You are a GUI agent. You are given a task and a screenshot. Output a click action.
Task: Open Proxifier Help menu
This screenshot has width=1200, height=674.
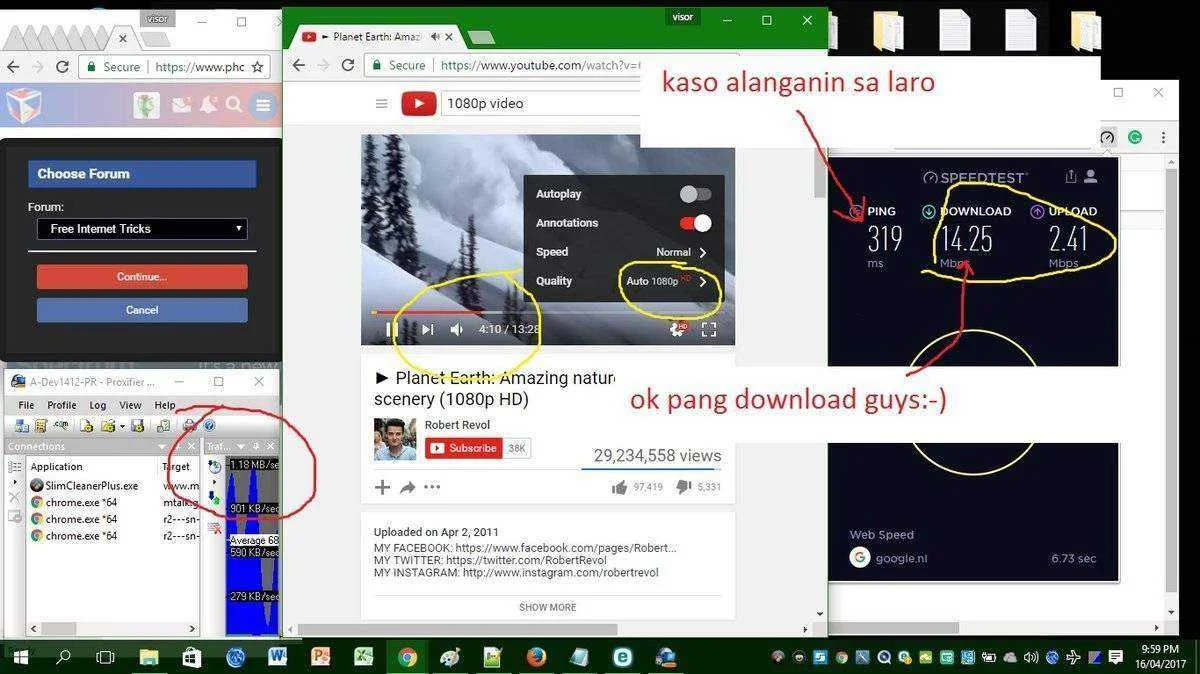coord(165,405)
